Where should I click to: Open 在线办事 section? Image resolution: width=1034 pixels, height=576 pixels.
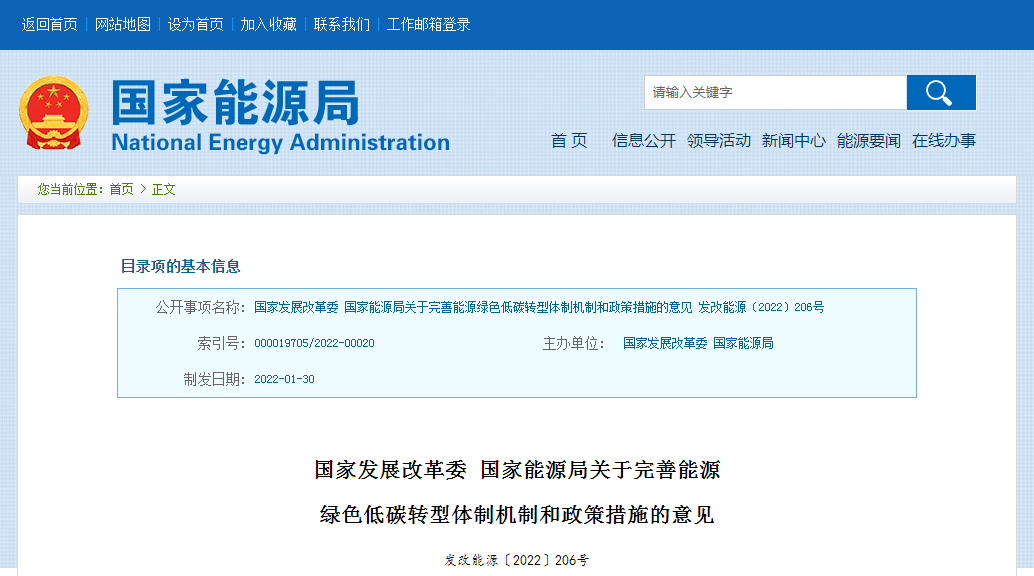pyautogui.click(x=944, y=140)
